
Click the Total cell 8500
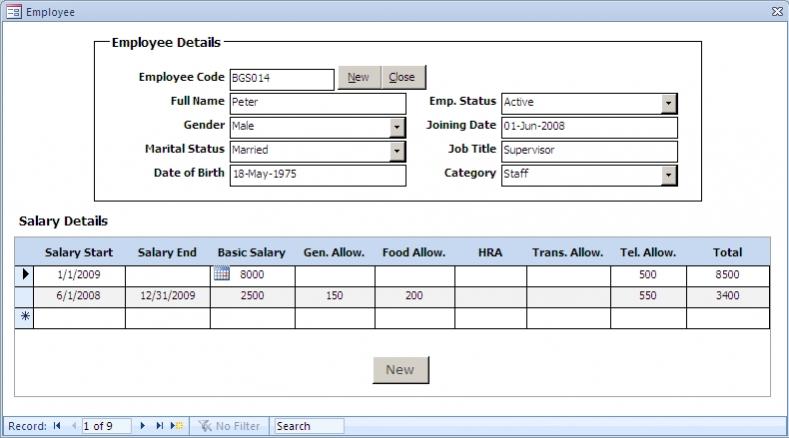click(728, 275)
